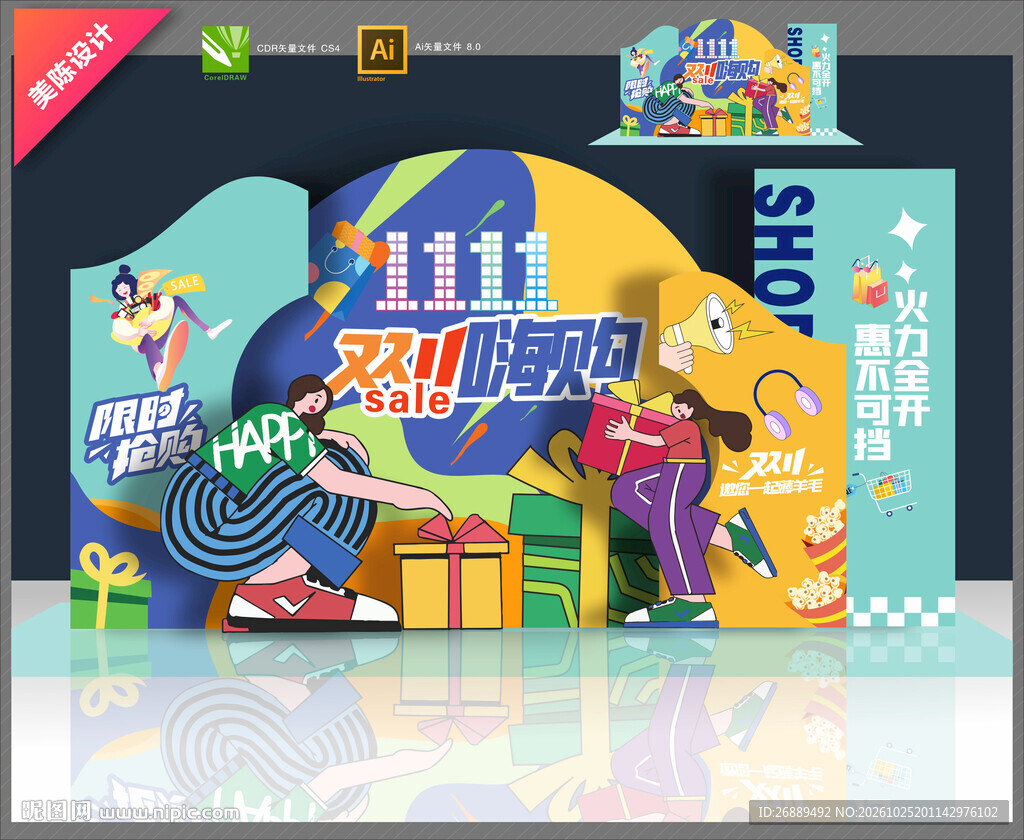The image size is (1024, 840).
Task: Click the pixel-style '1111' number
Action: coord(468,270)
